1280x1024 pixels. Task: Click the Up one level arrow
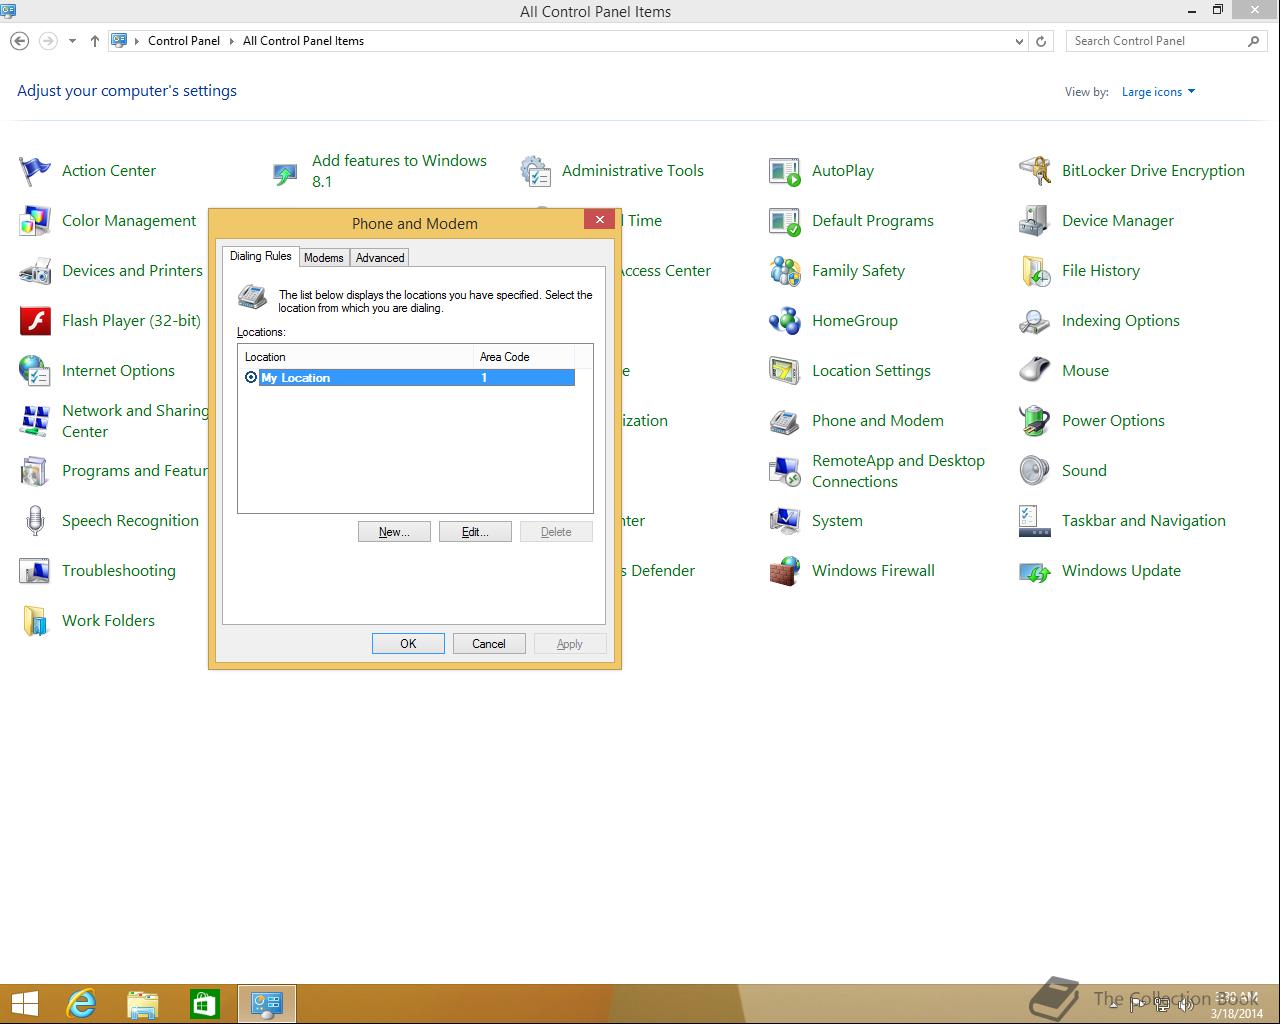pyautogui.click(x=94, y=41)
